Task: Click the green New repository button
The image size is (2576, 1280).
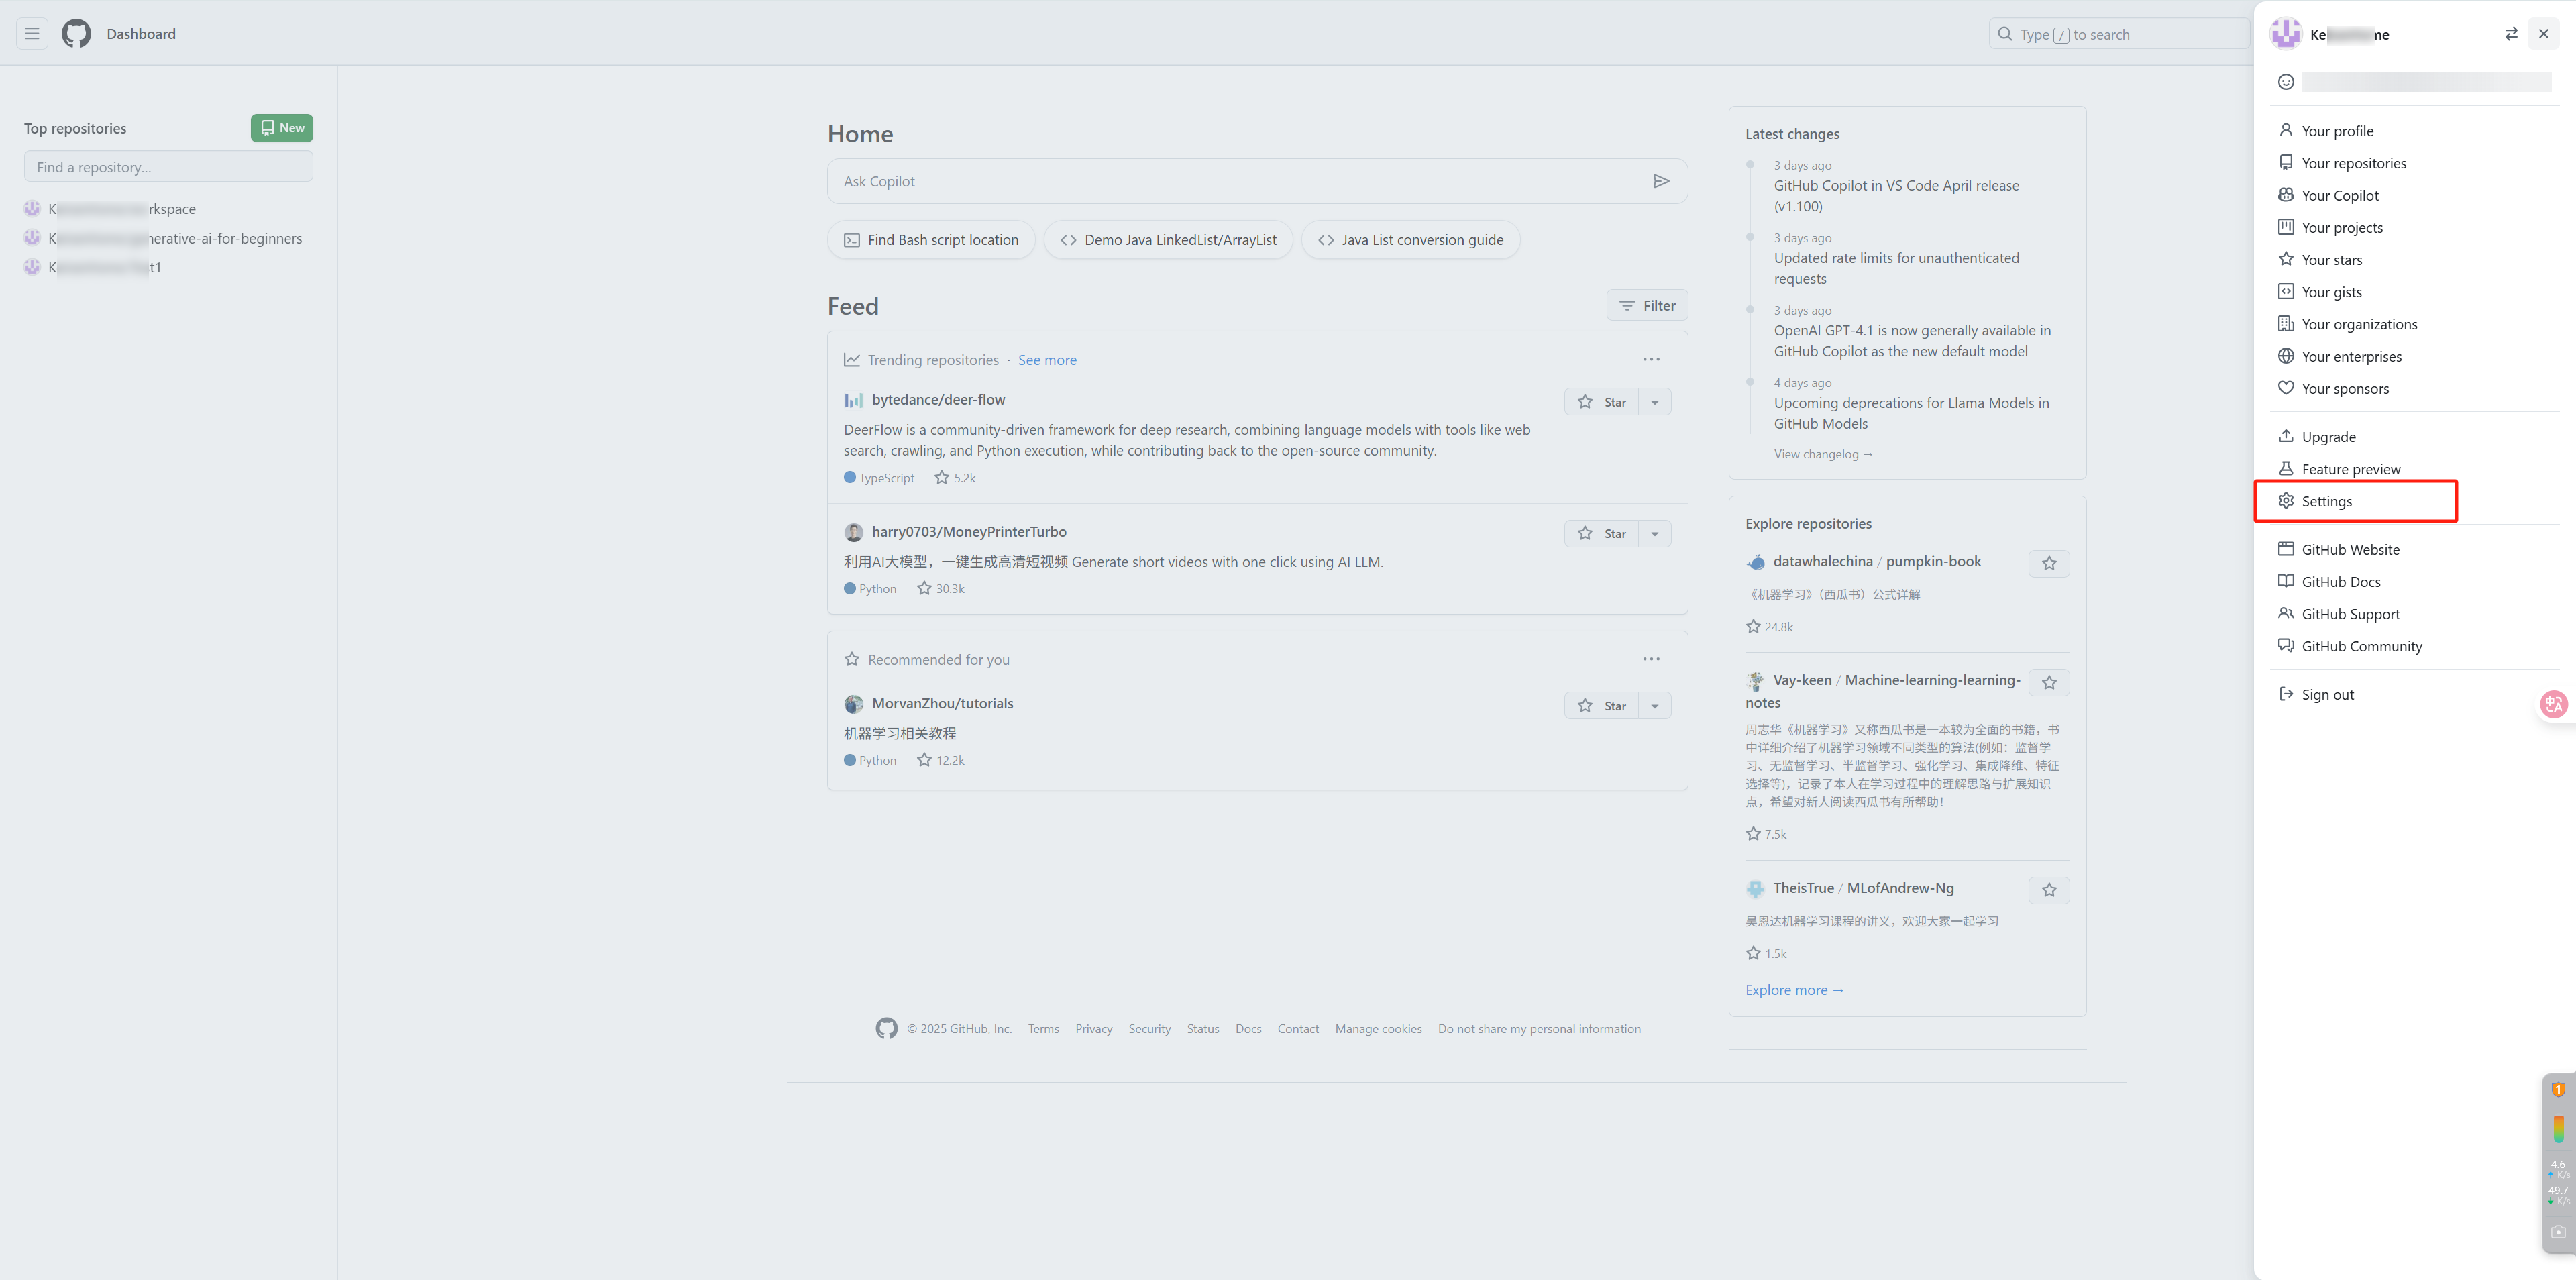Action: pyautogui.click(x=281, y=128)
